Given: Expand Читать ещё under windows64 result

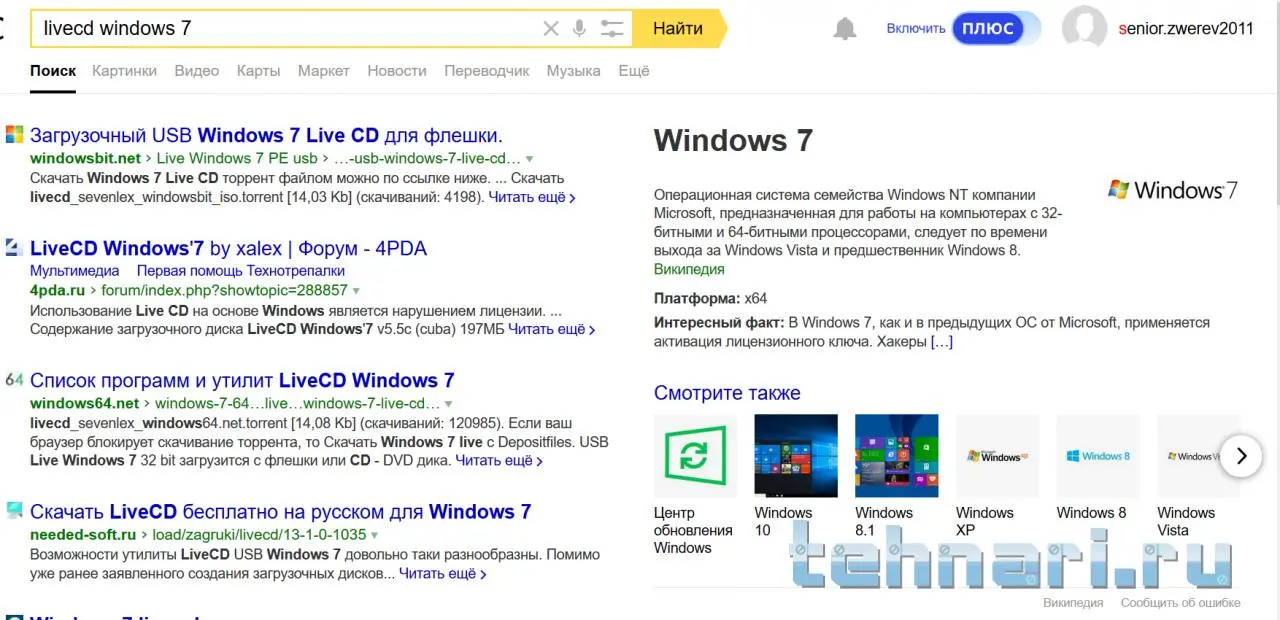Looking at the screenshot, I should coord(499,461).
